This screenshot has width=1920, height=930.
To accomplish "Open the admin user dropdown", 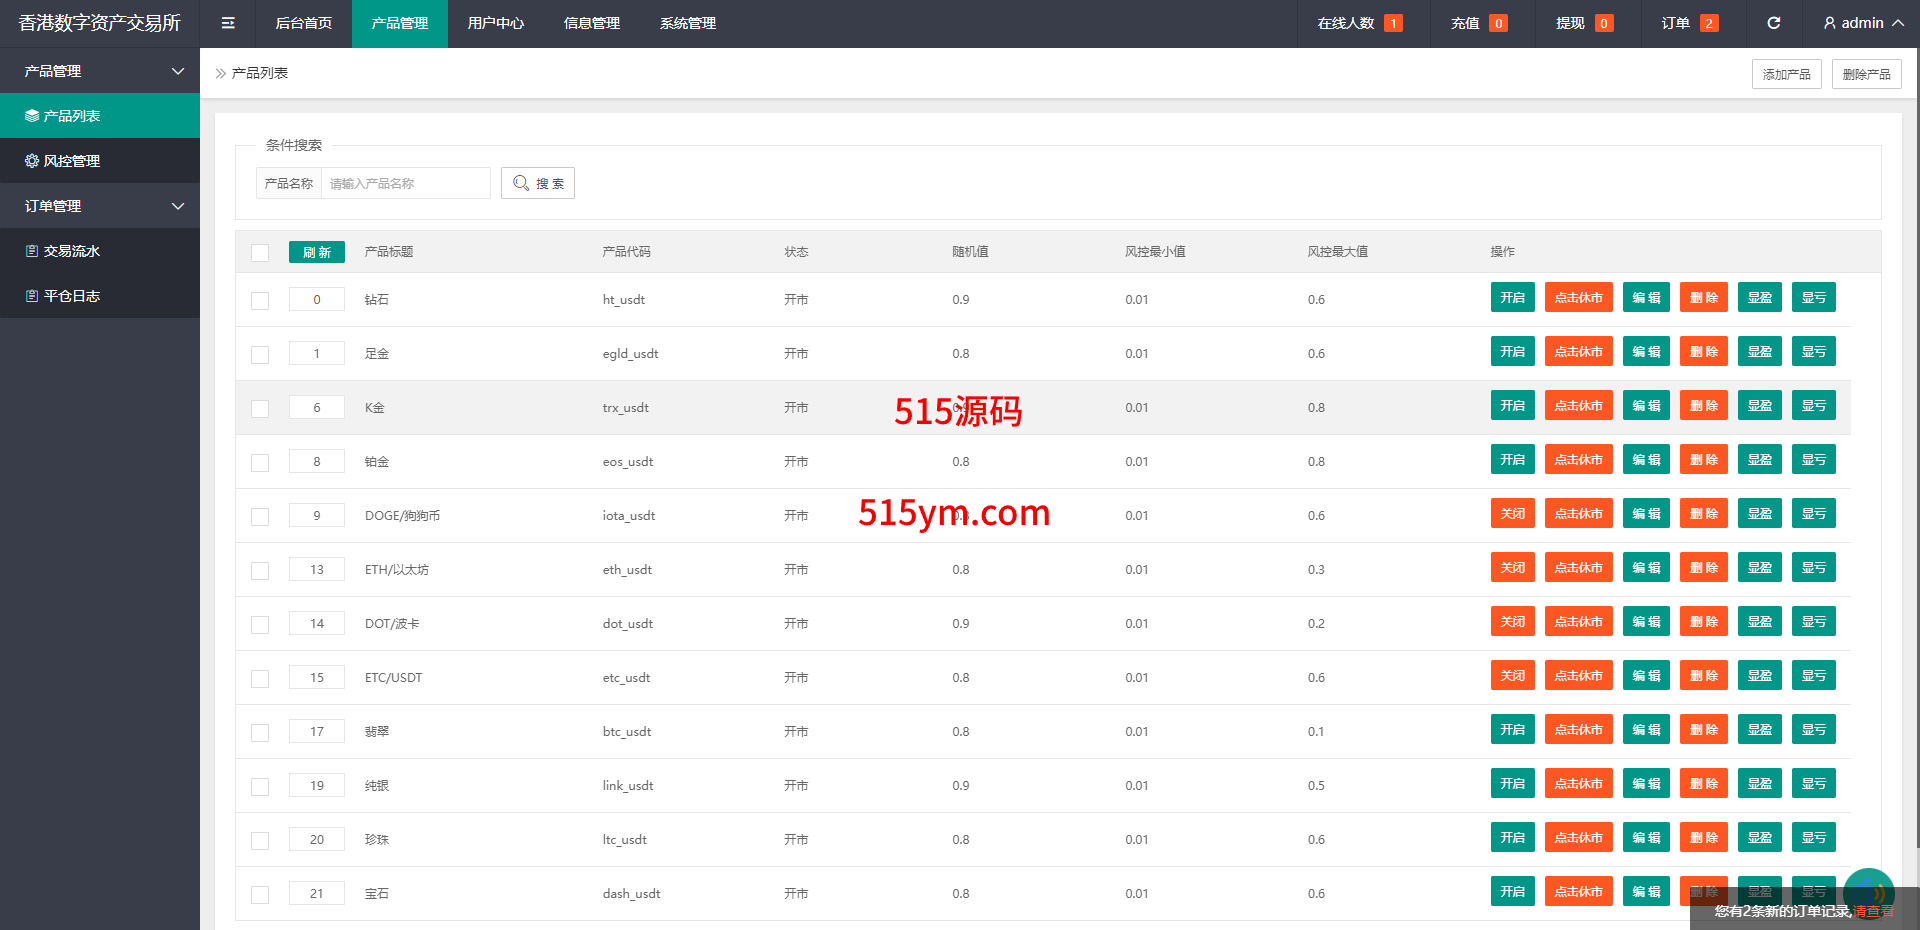I will click(x=1862, y=23).
